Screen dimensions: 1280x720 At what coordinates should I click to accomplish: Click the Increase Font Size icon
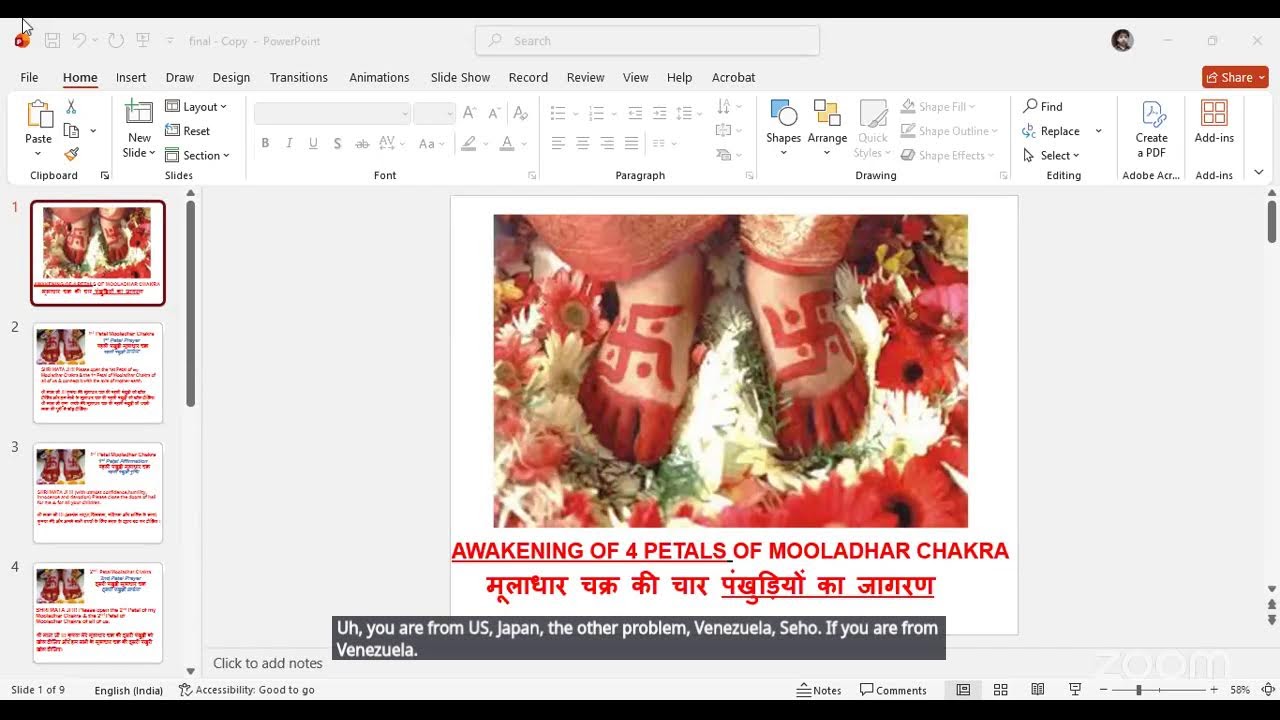469,113
